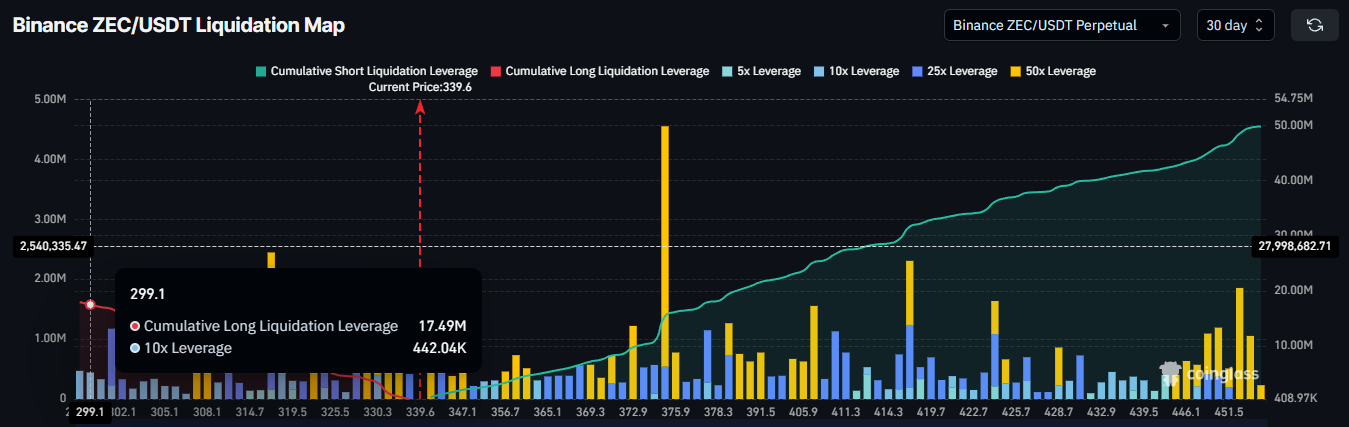Screen dimensions: 1349x427
Task: Click the green Cumulative Short legend swatch
Action: (261, 71)
